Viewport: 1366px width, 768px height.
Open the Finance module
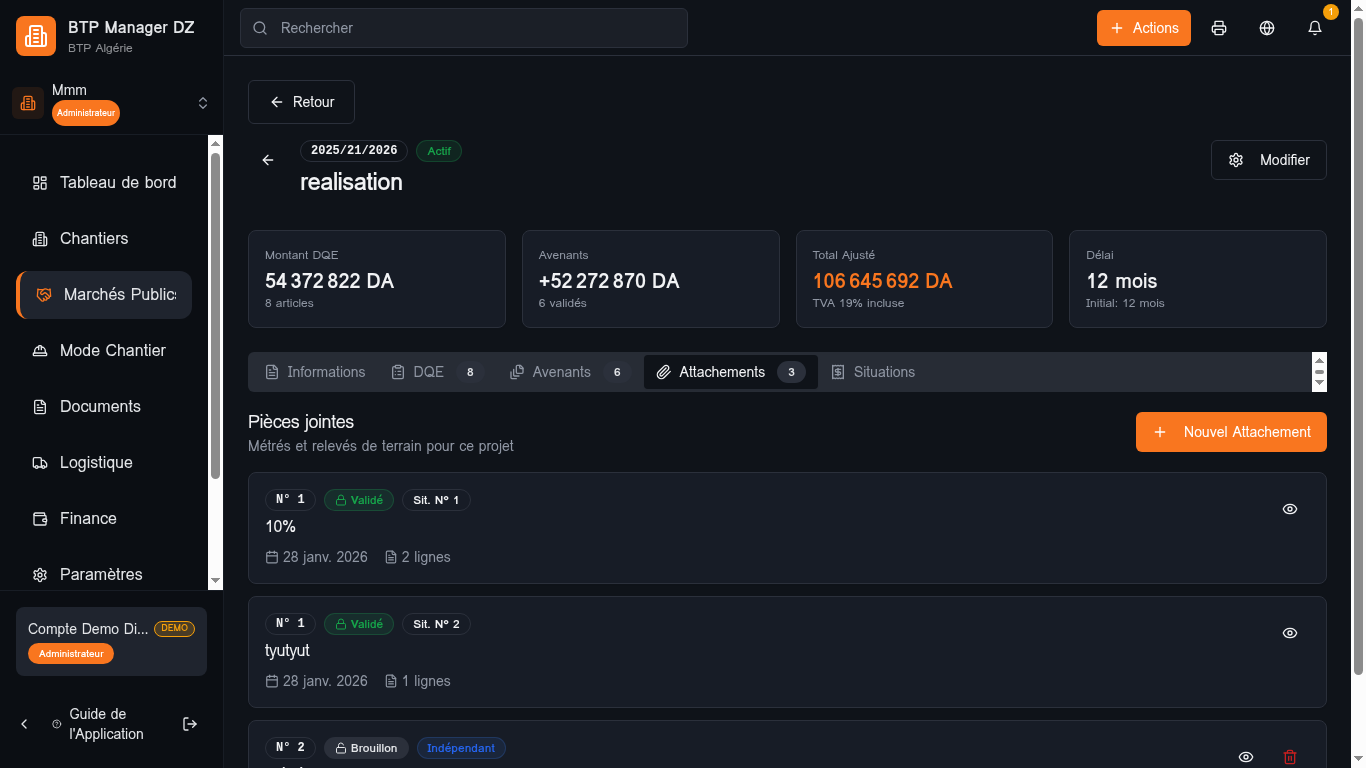[x=89, y=518]
